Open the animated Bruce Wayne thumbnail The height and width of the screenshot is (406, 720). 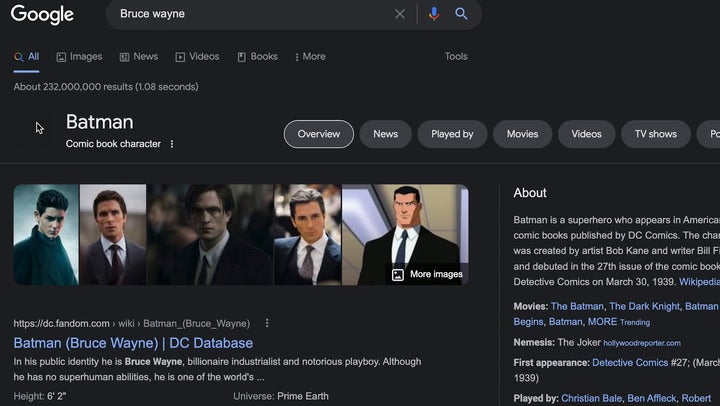pos(404,225)
